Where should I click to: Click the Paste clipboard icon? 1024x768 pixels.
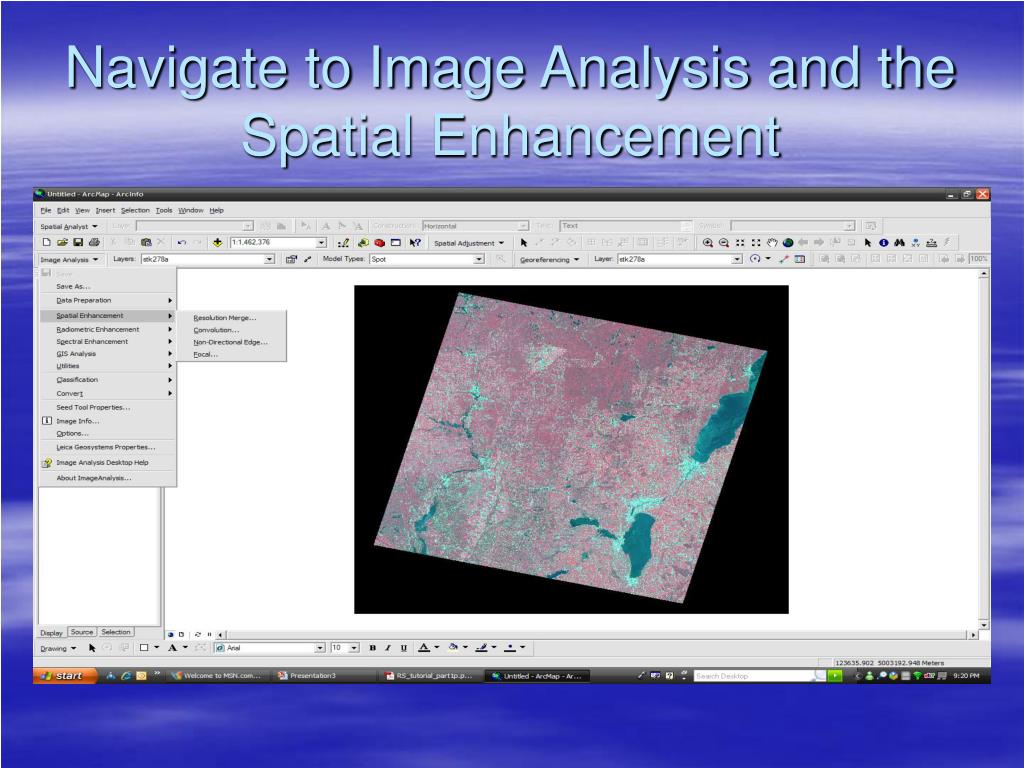pyautogui.click(x=146, y=242)
